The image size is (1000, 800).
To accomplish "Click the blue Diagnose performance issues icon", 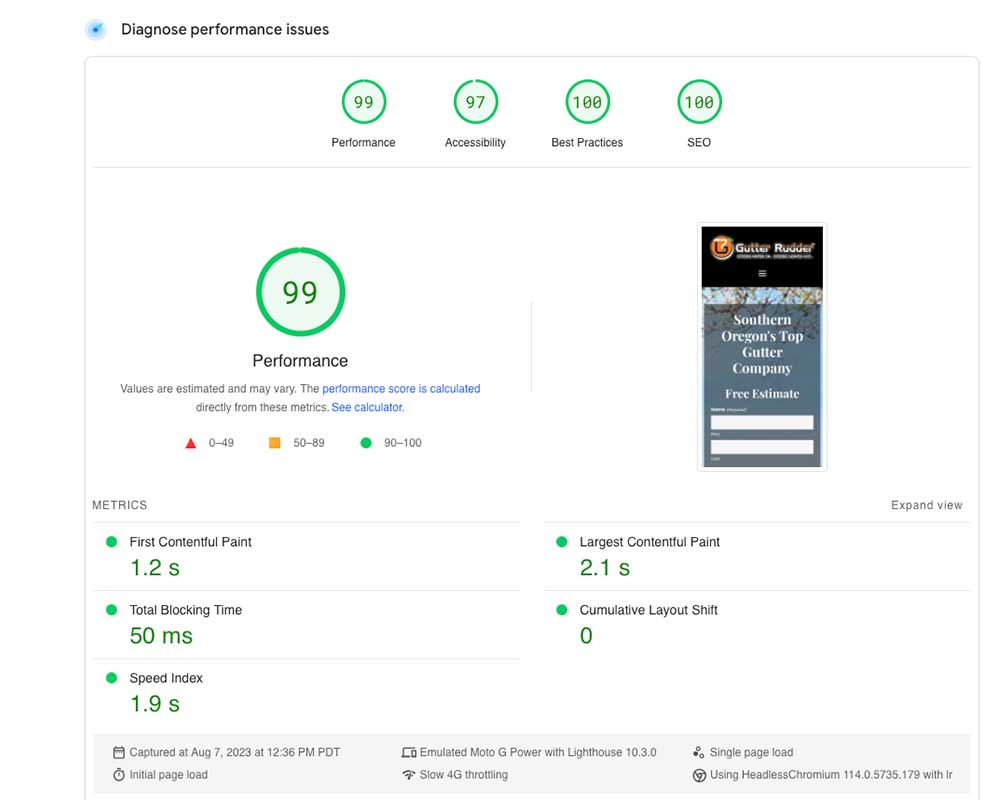I will point(96,30).
